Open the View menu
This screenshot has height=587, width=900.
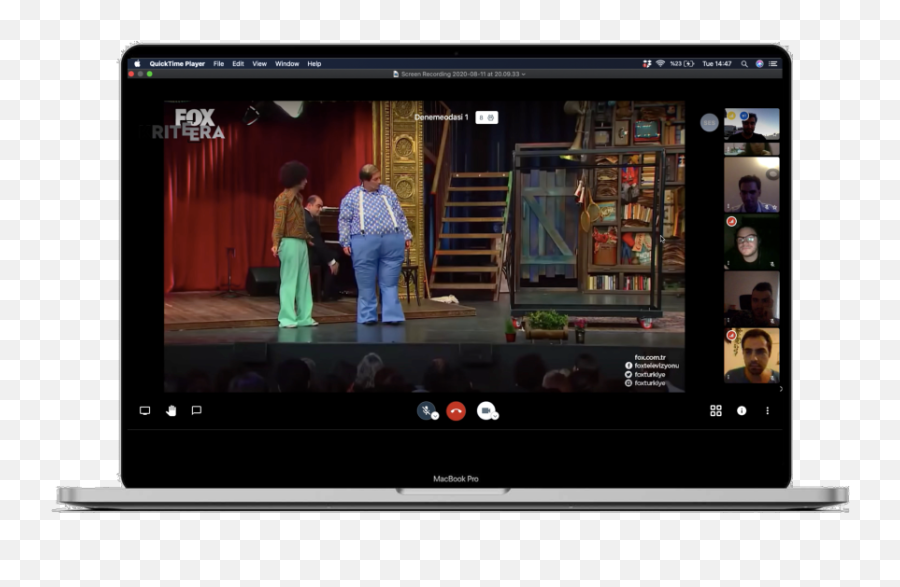(259, 64)
